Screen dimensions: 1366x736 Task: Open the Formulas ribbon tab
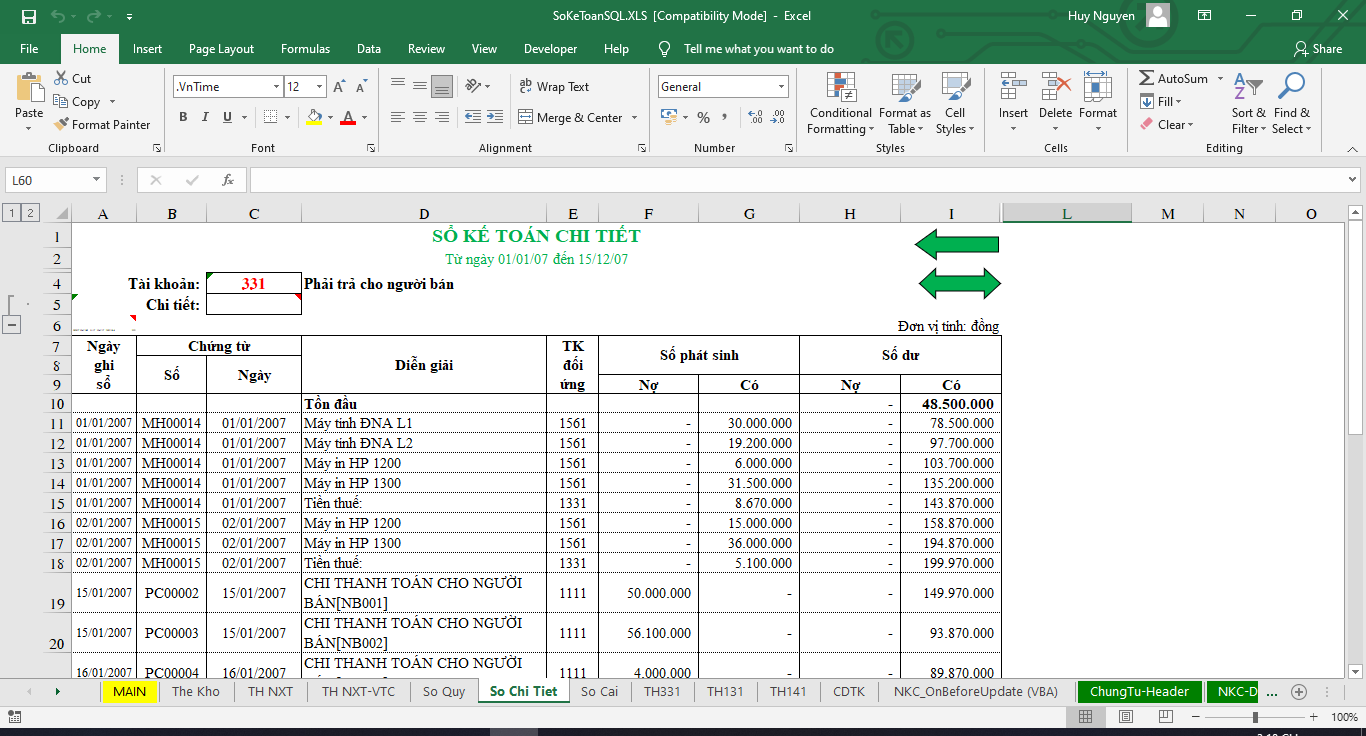click(305, 49)
